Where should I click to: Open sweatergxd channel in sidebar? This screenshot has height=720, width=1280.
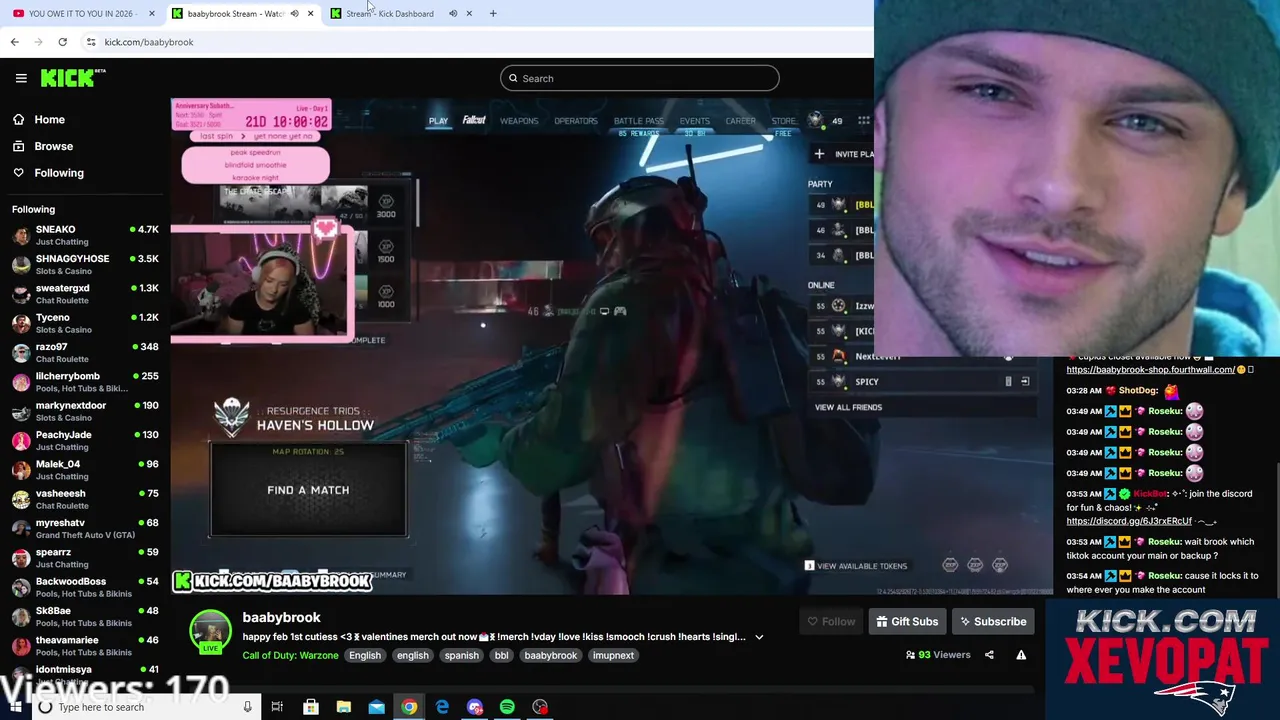click(x=85, y=294)
